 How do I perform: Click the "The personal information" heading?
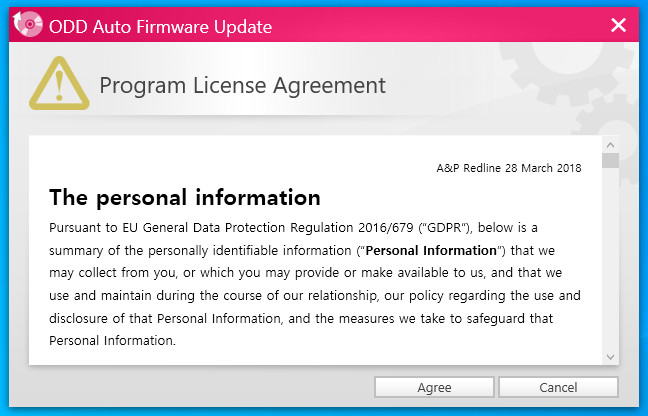point(184,196)
